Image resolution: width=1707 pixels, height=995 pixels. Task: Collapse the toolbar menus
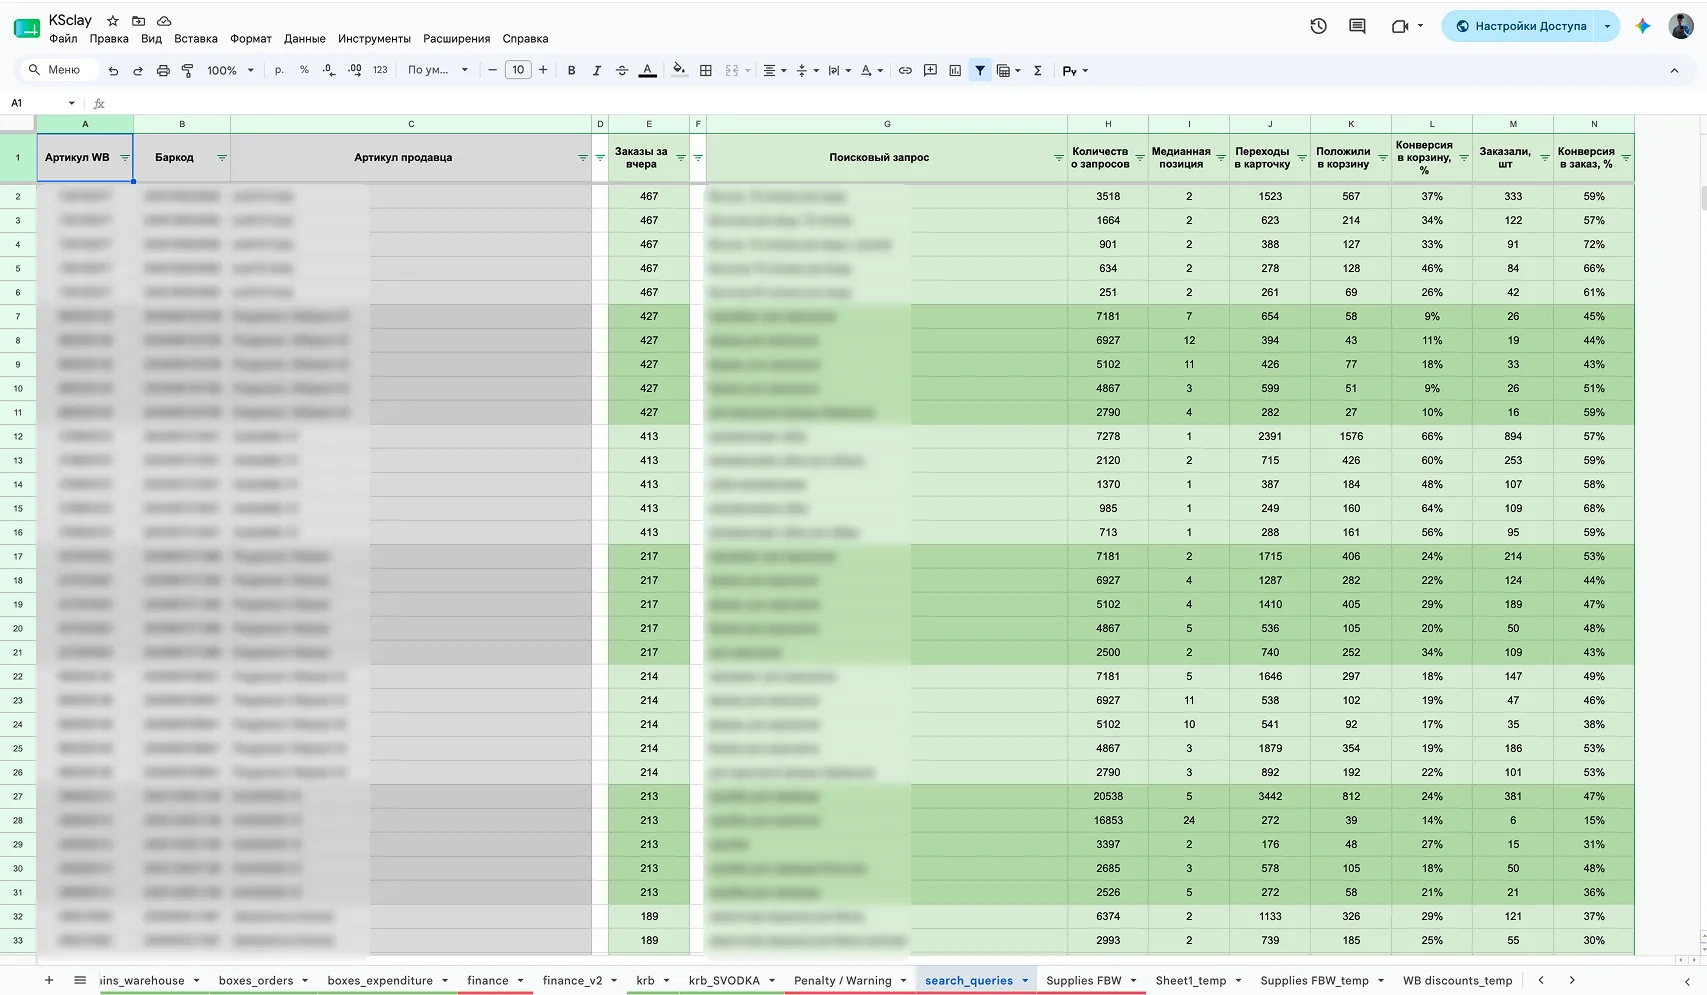1674,71
